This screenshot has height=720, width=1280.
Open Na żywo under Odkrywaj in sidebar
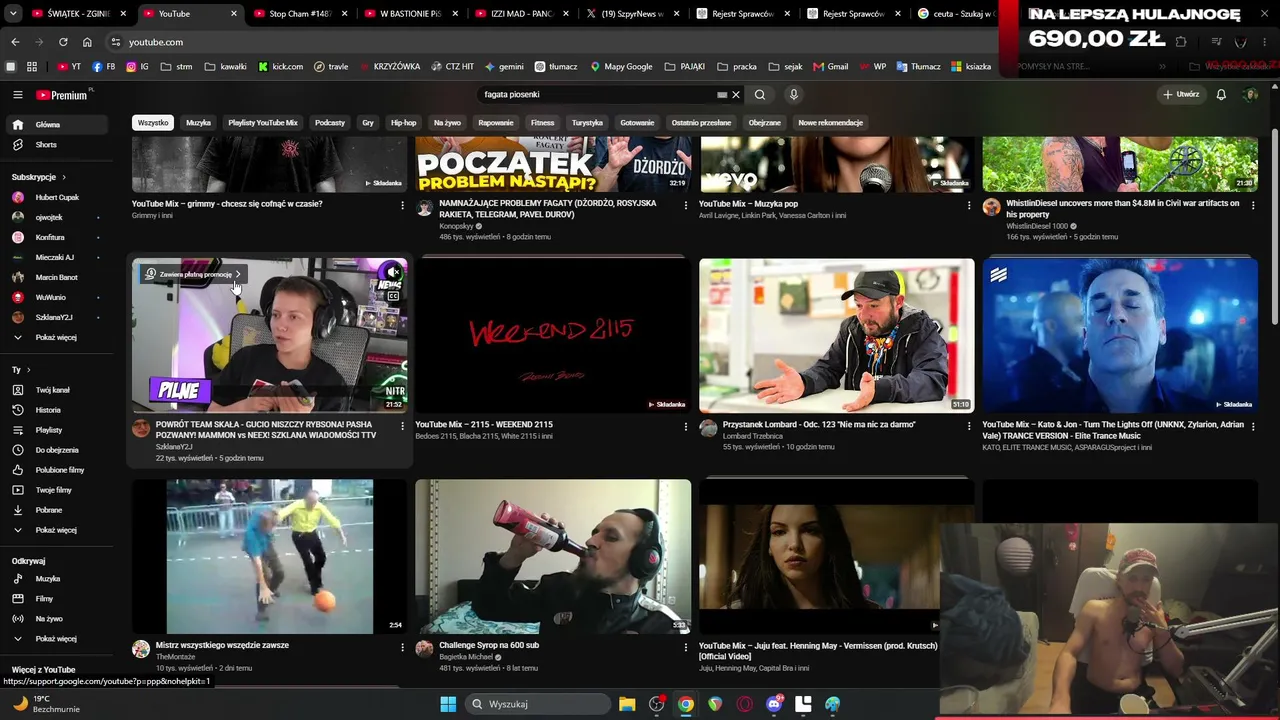(x=56, y=619)
